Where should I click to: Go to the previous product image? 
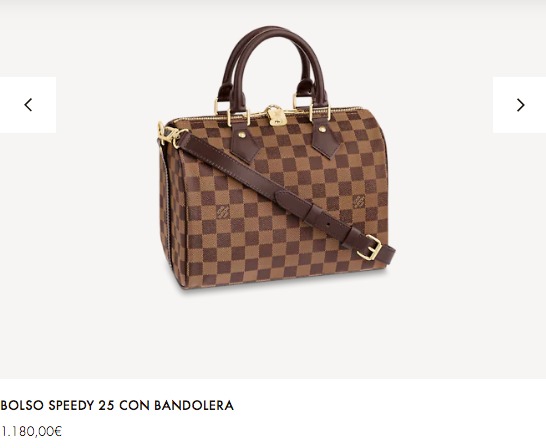pyautogui.click(x=28, y=105)
